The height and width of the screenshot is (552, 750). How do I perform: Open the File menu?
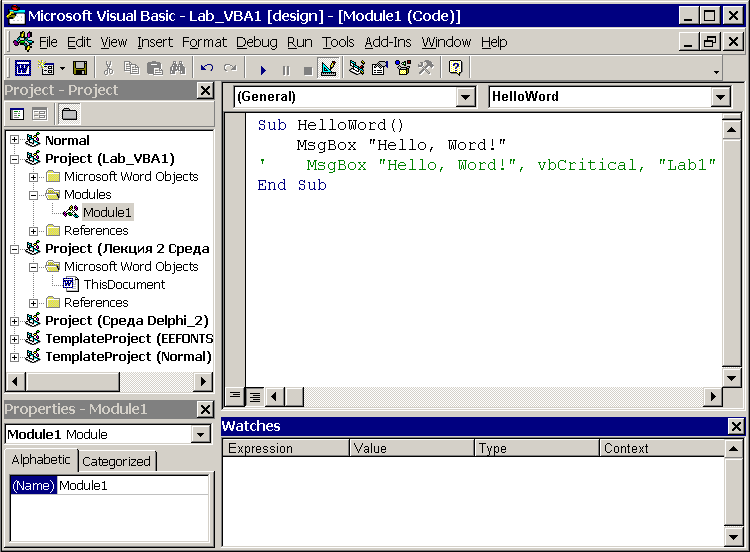click(x=48, y=42)
